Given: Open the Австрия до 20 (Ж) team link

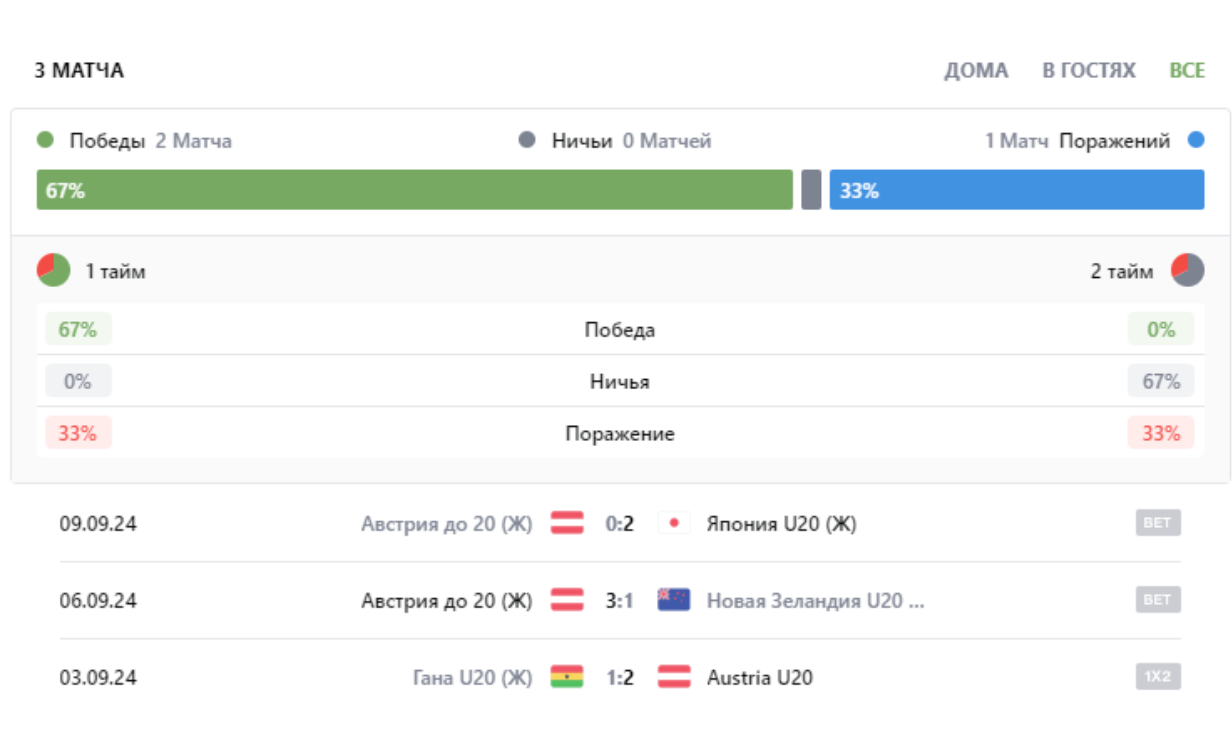Looking at the screenshot, I should (x=444, y=521).
